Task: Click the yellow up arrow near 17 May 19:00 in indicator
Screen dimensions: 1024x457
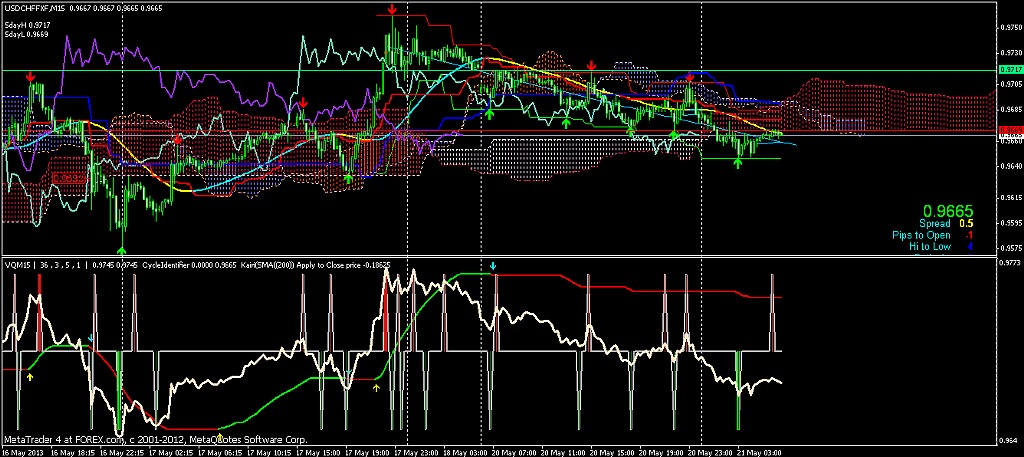Action: pos(376,388)
